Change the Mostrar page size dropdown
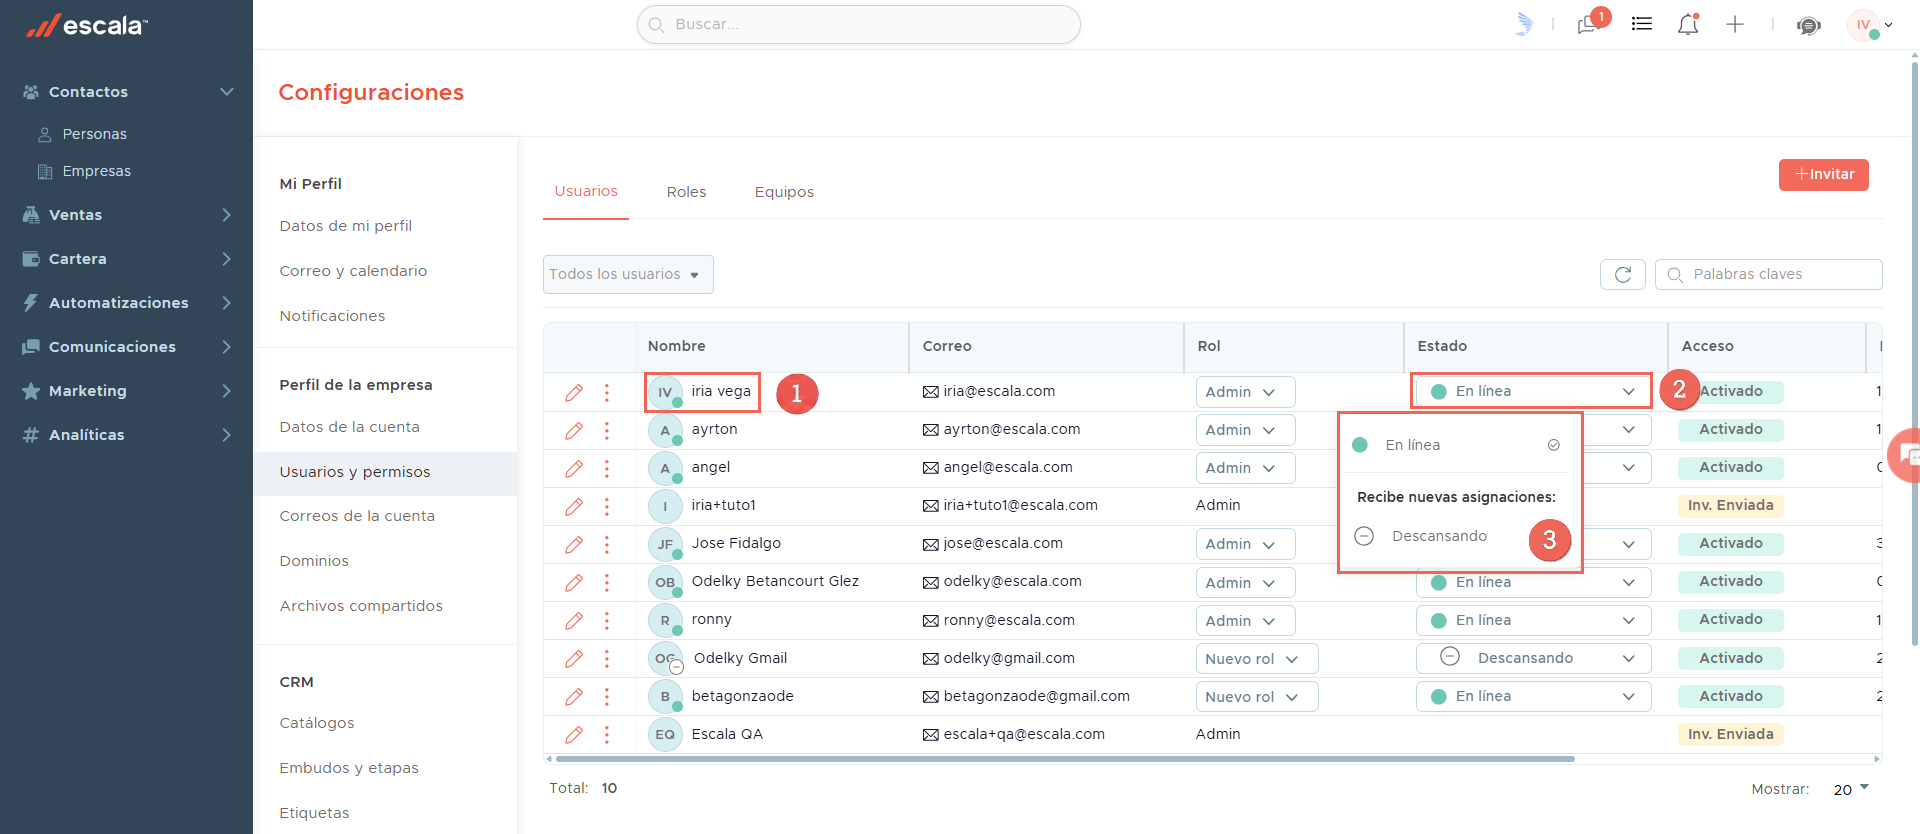Screen dimensions: 1920x834 (1851, 789)
